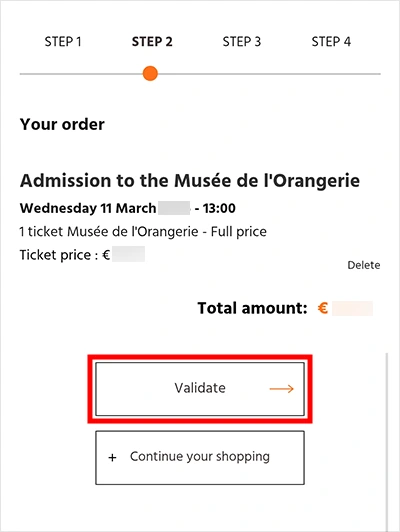Validate the order
The height and width of the screenshot is (532, 400).
tap(200, 389)
